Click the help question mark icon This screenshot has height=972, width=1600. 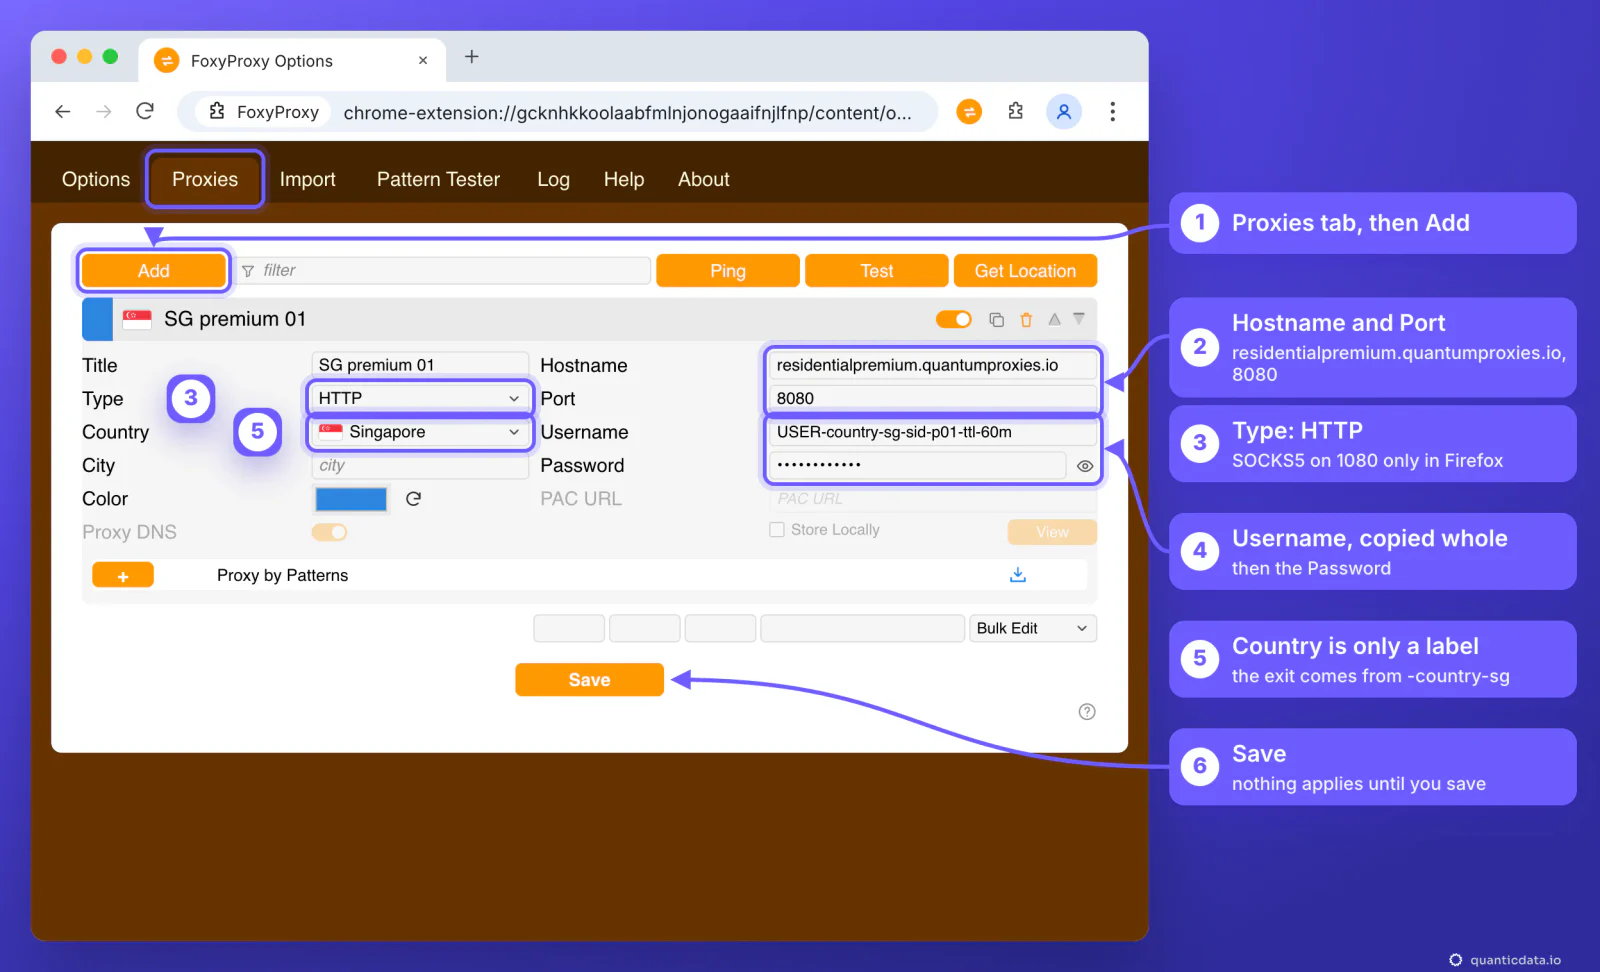point(1087,712)
